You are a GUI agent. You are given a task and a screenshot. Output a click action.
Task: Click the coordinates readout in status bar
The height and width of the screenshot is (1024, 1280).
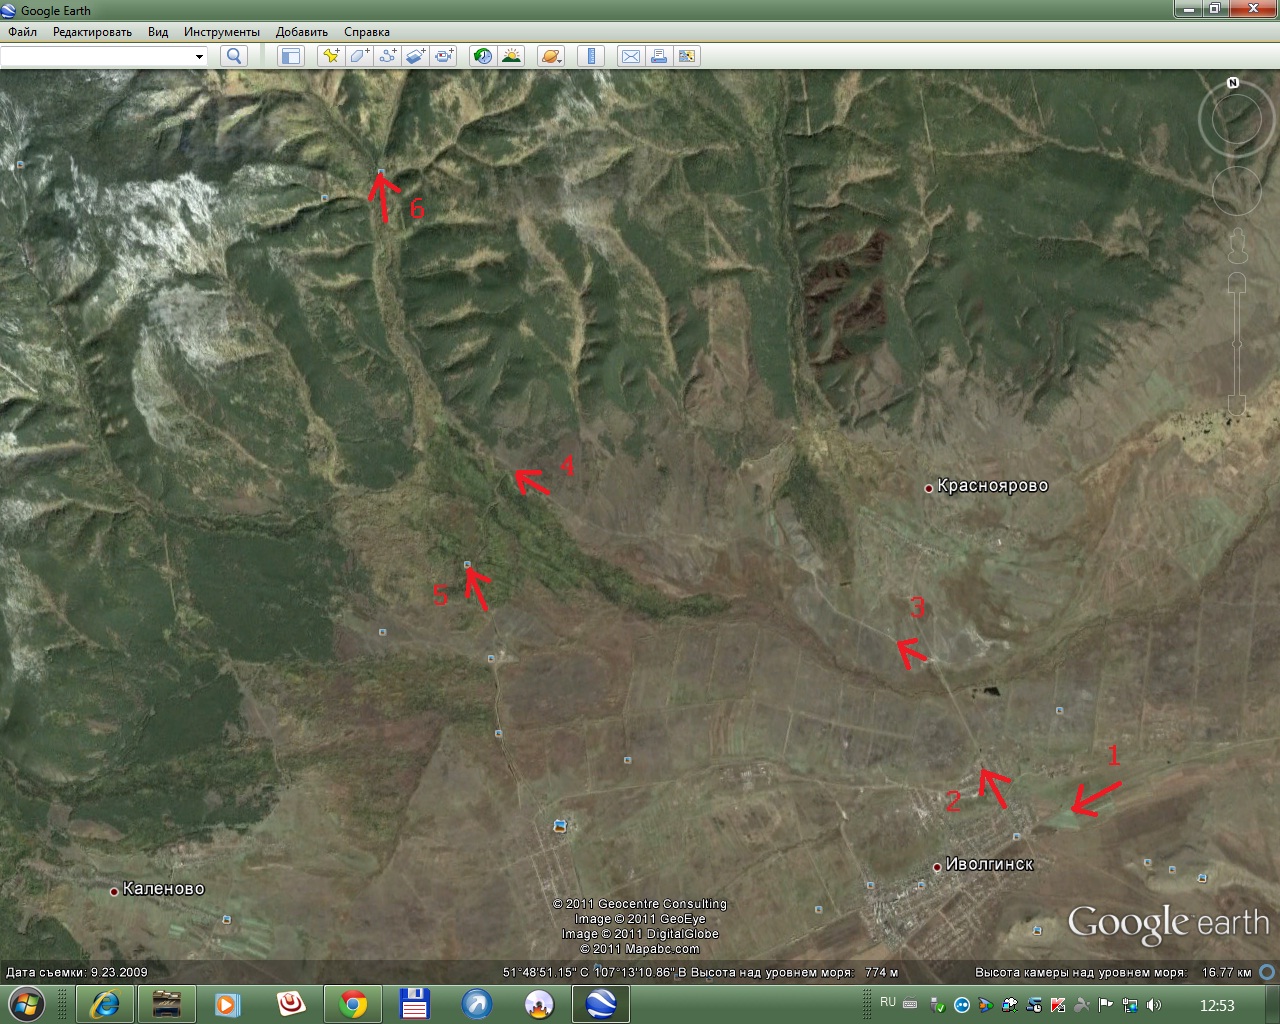(x=595, y=972)
